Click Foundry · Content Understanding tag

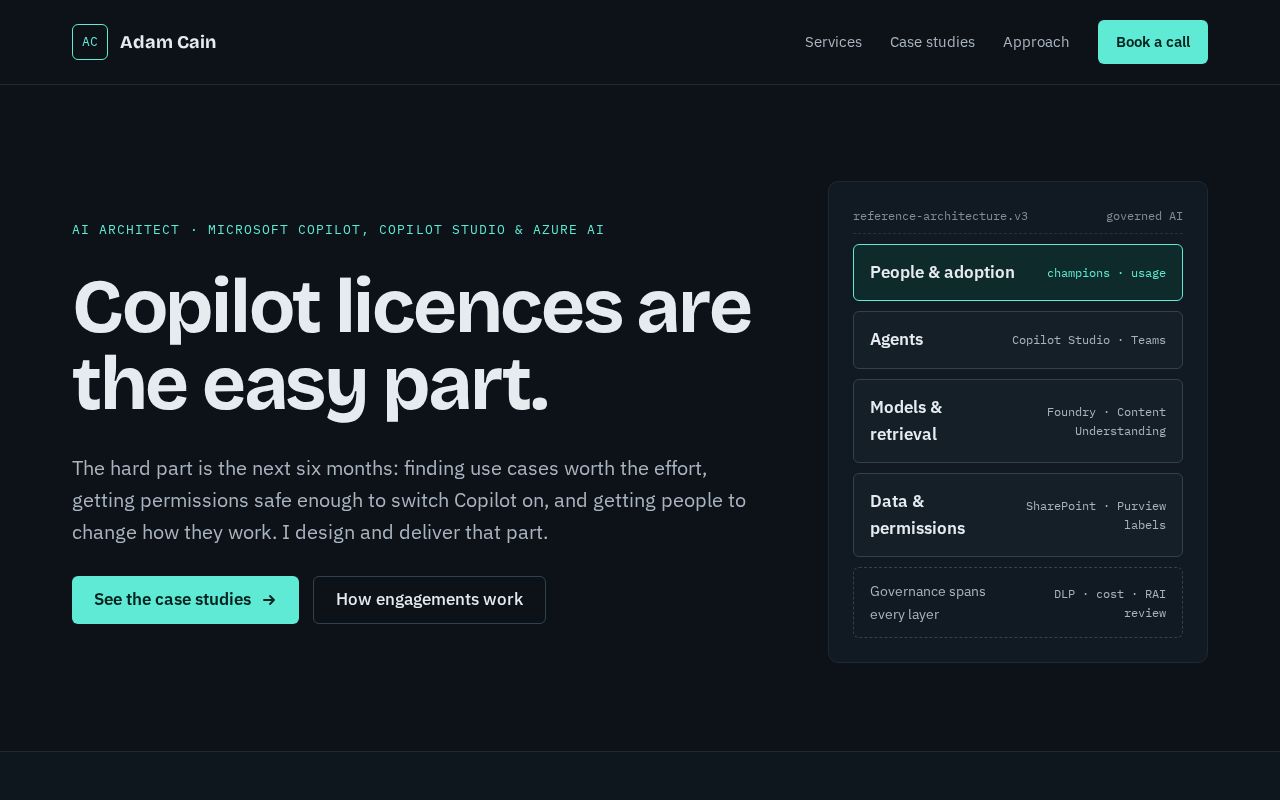point(1106,421)
